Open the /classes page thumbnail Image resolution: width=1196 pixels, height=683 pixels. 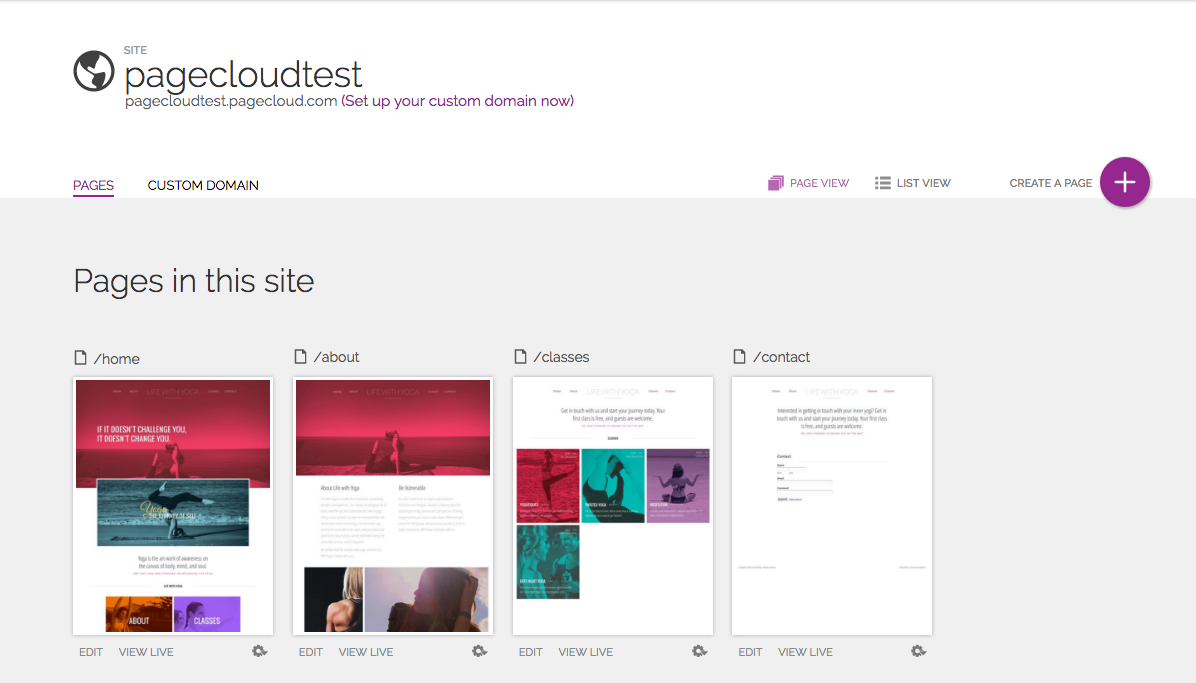pyautogui.click(x=612, y=506)
